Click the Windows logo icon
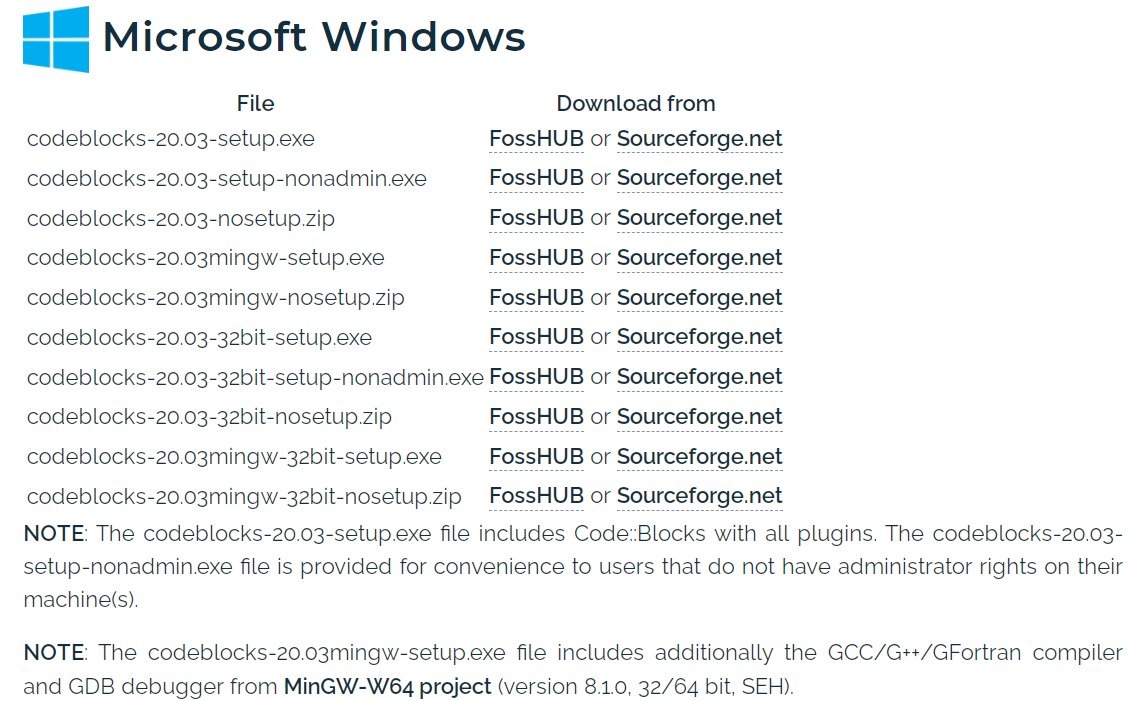Viewport: 1140px width, 701px height. point(56,39)
